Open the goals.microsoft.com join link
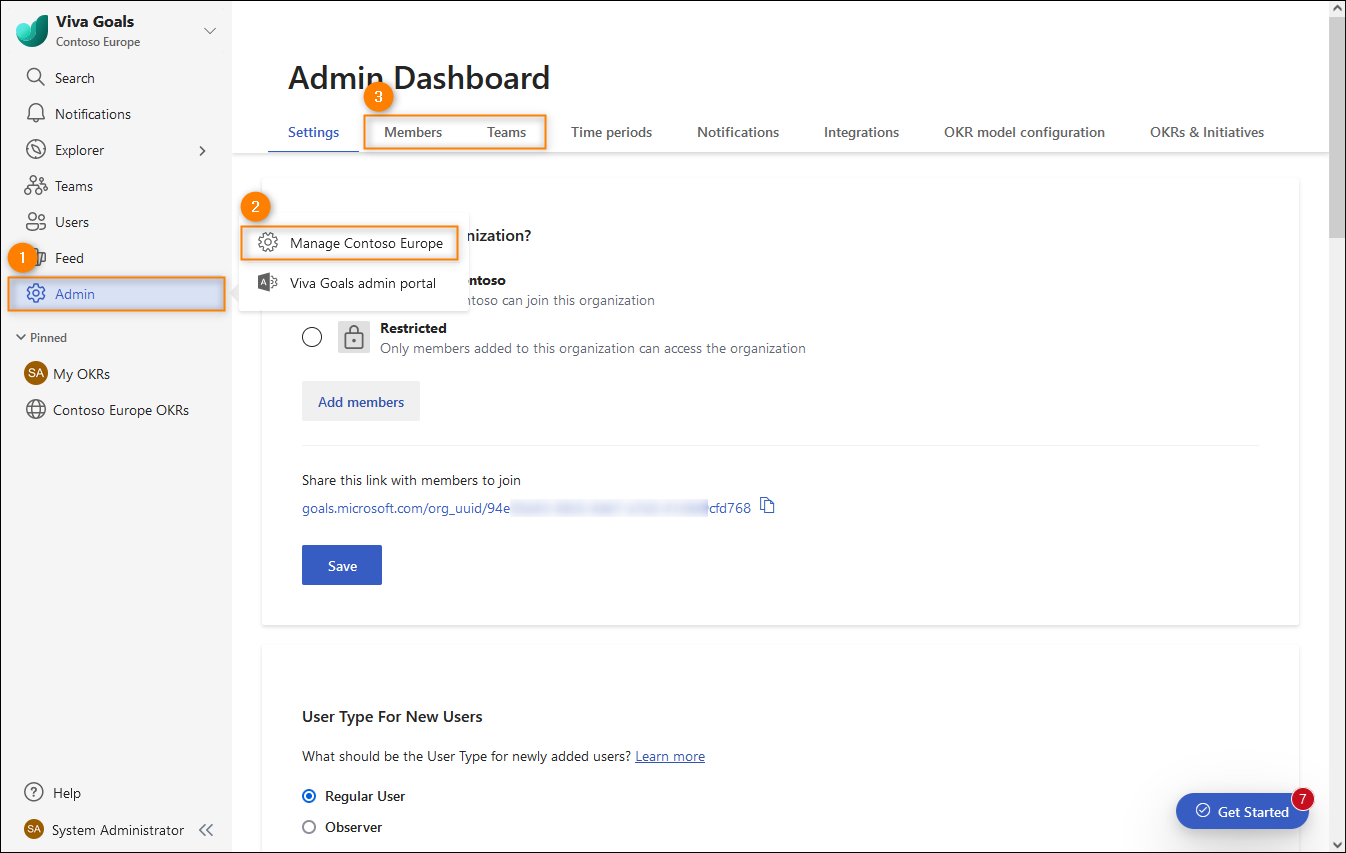The height and width of the screenshot is (853, 1346). [526, 508]
